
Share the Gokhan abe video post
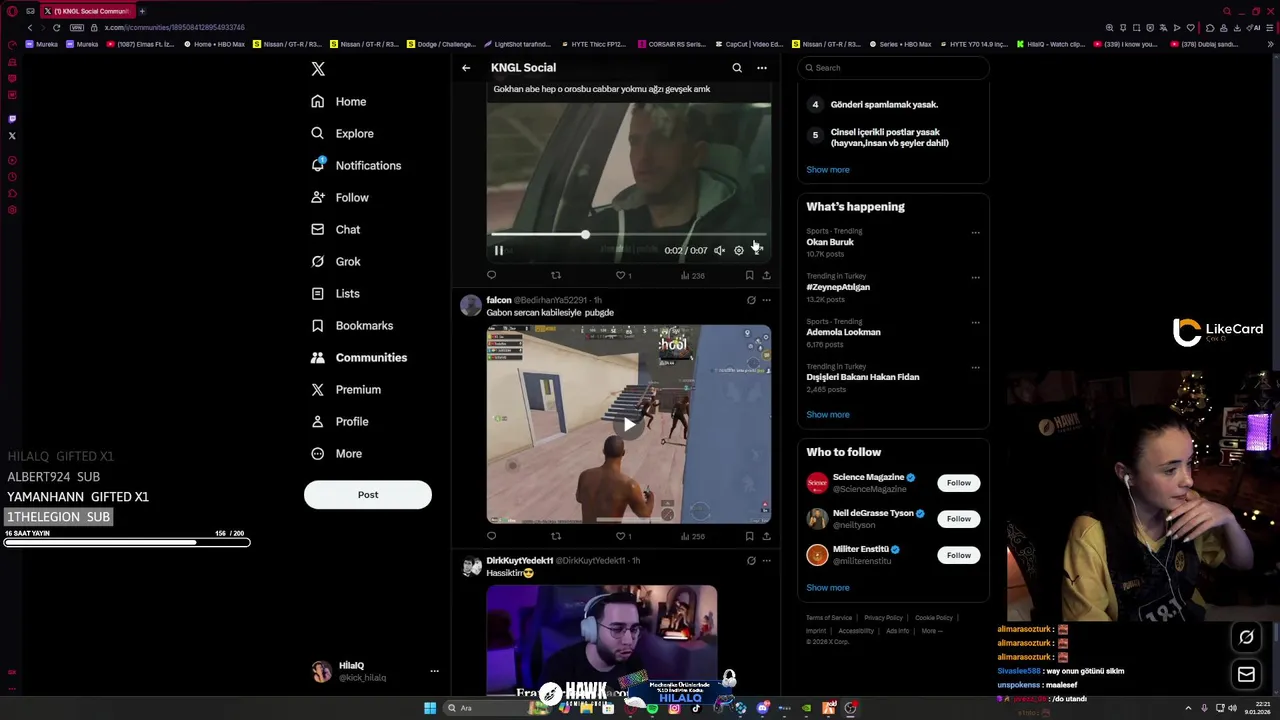coord(767,275)
